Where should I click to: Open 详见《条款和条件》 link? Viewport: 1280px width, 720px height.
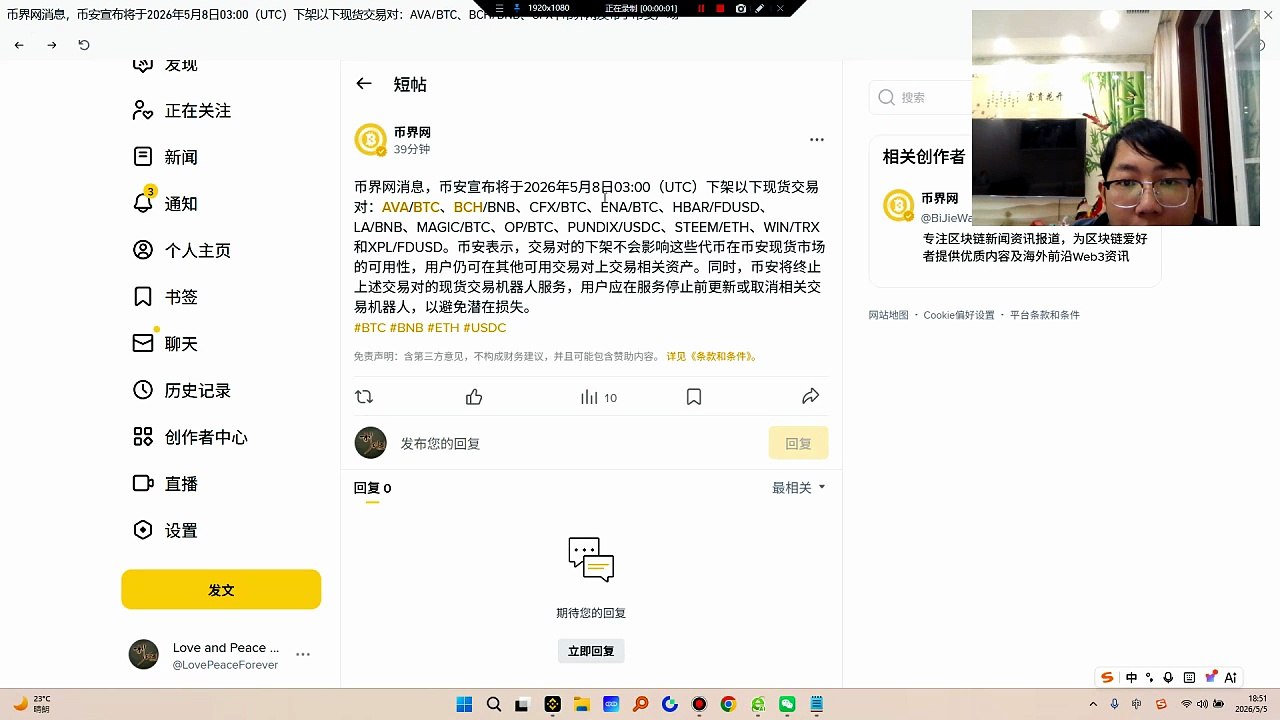713,356
